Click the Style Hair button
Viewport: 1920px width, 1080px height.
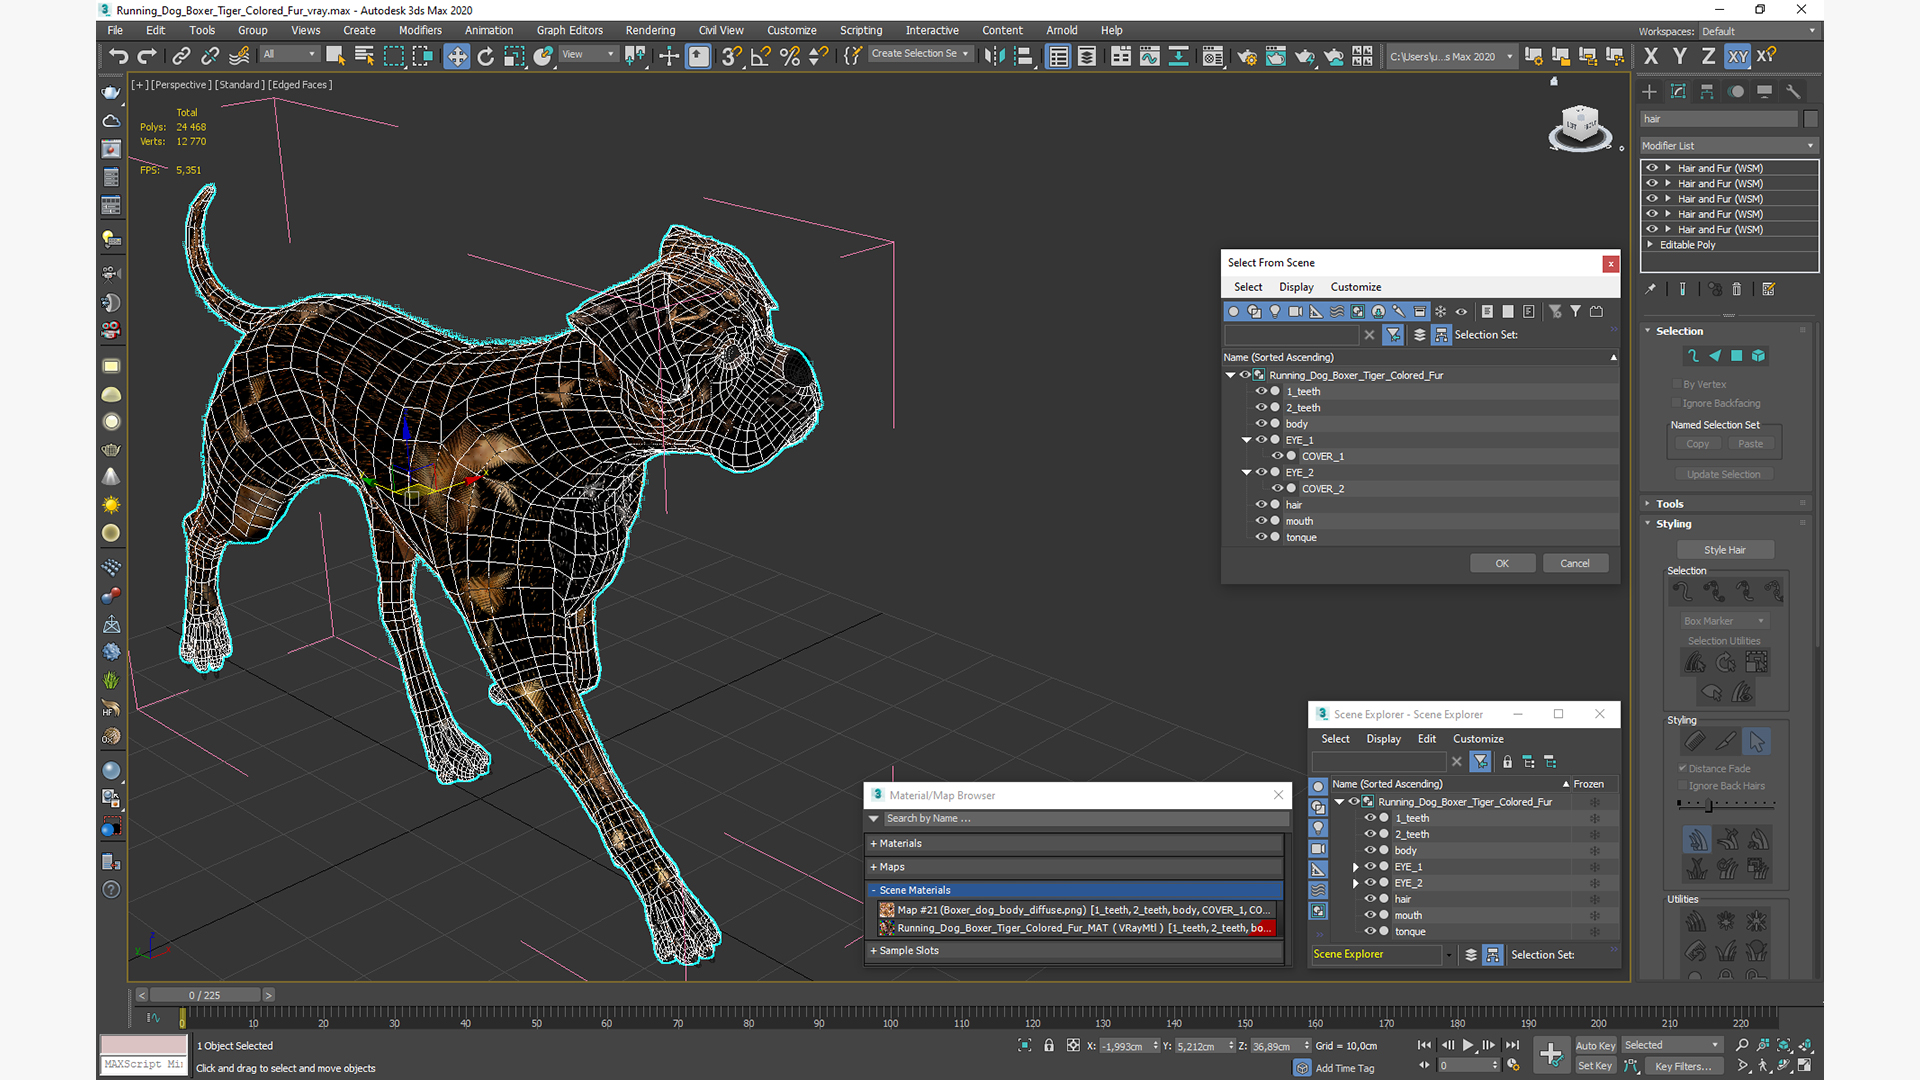(x=1725, y=550)
